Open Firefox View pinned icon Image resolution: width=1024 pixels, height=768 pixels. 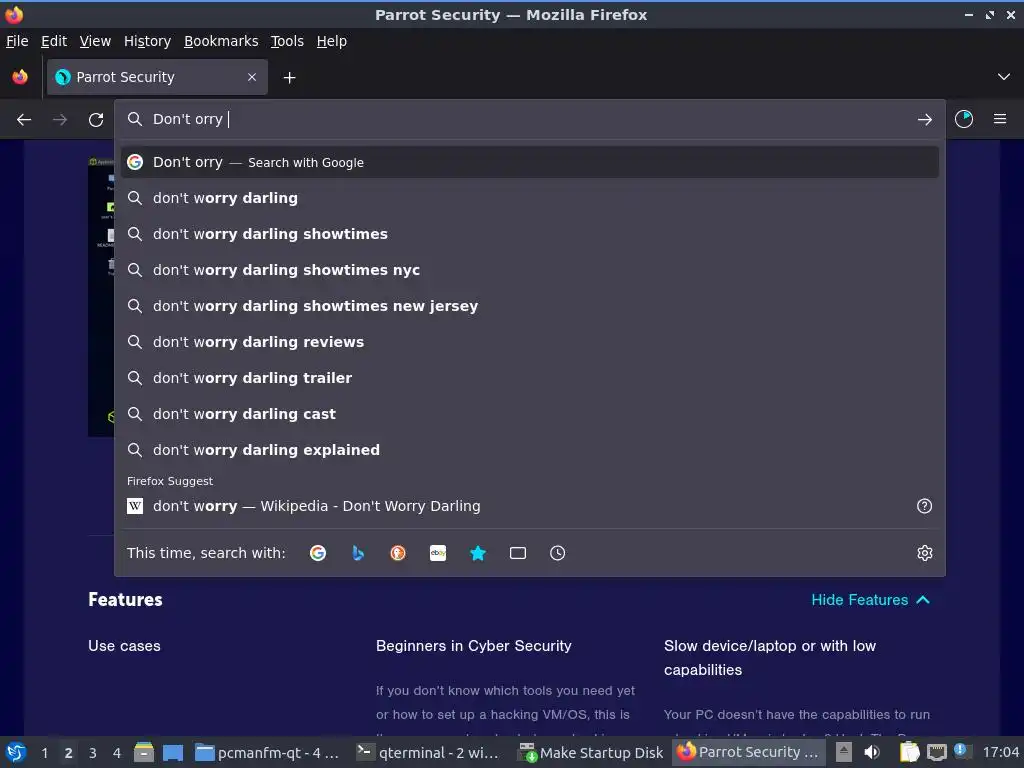click(20, 77)
